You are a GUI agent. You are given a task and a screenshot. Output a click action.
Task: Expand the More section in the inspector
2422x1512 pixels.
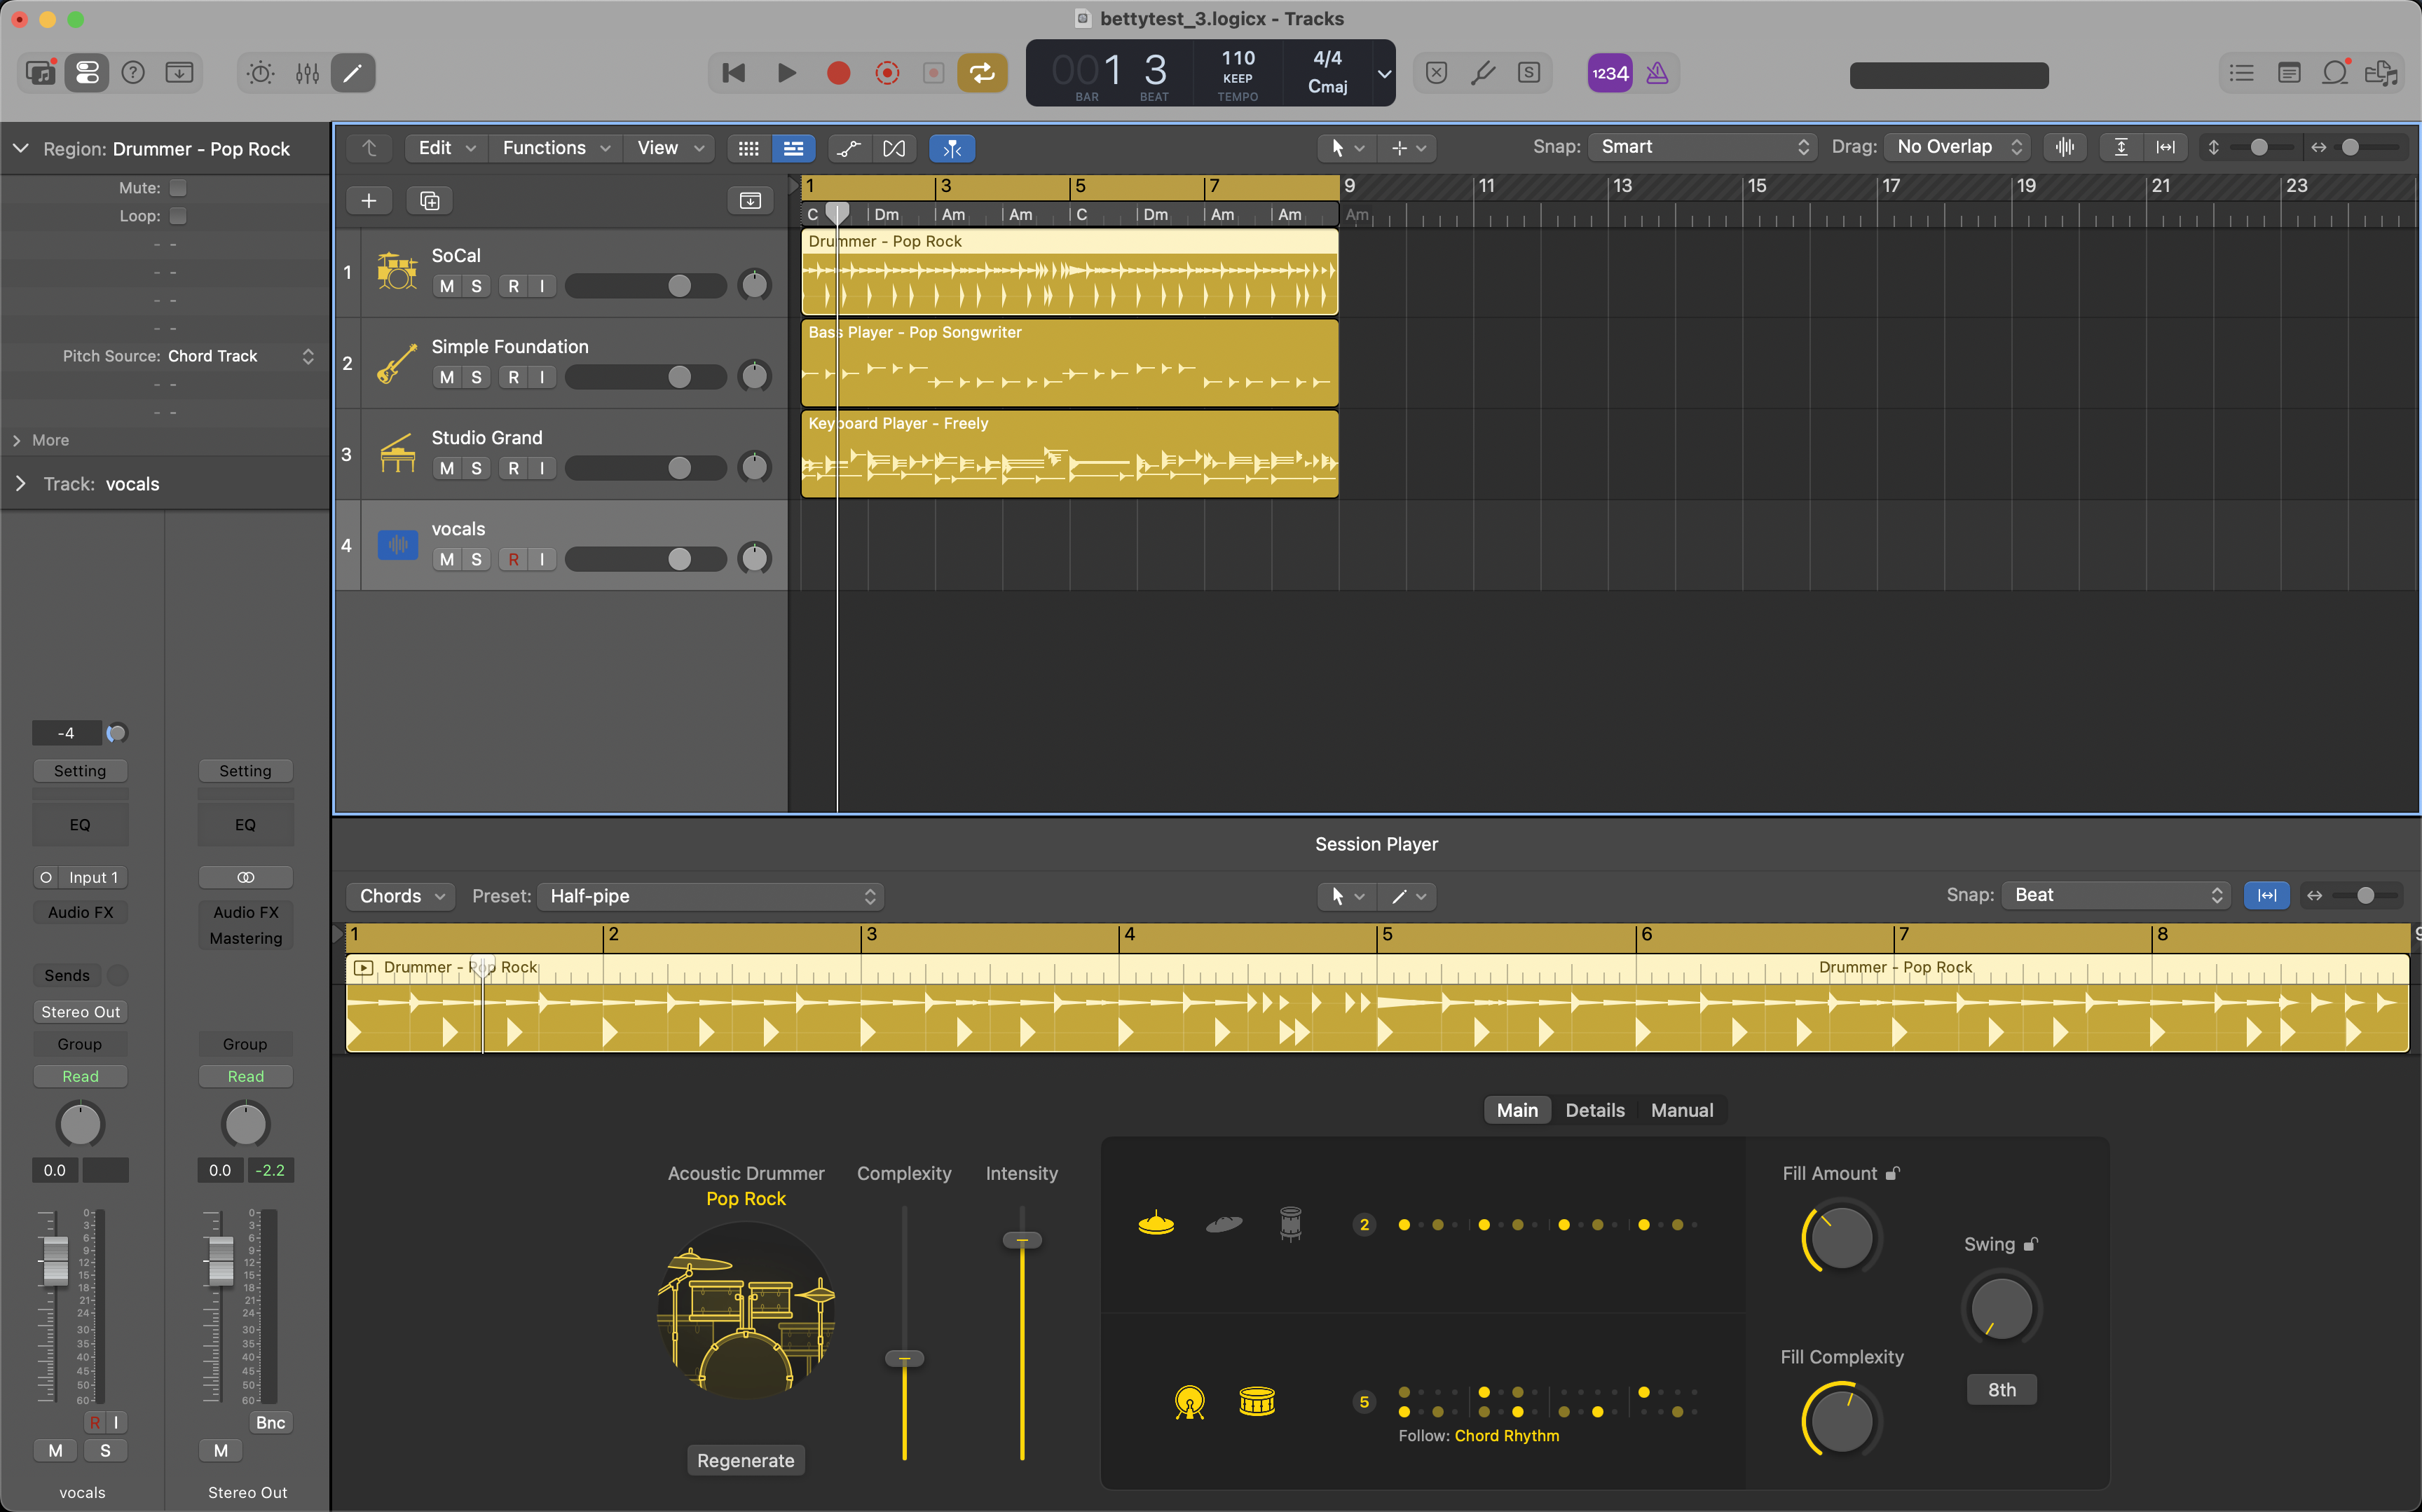48,440
